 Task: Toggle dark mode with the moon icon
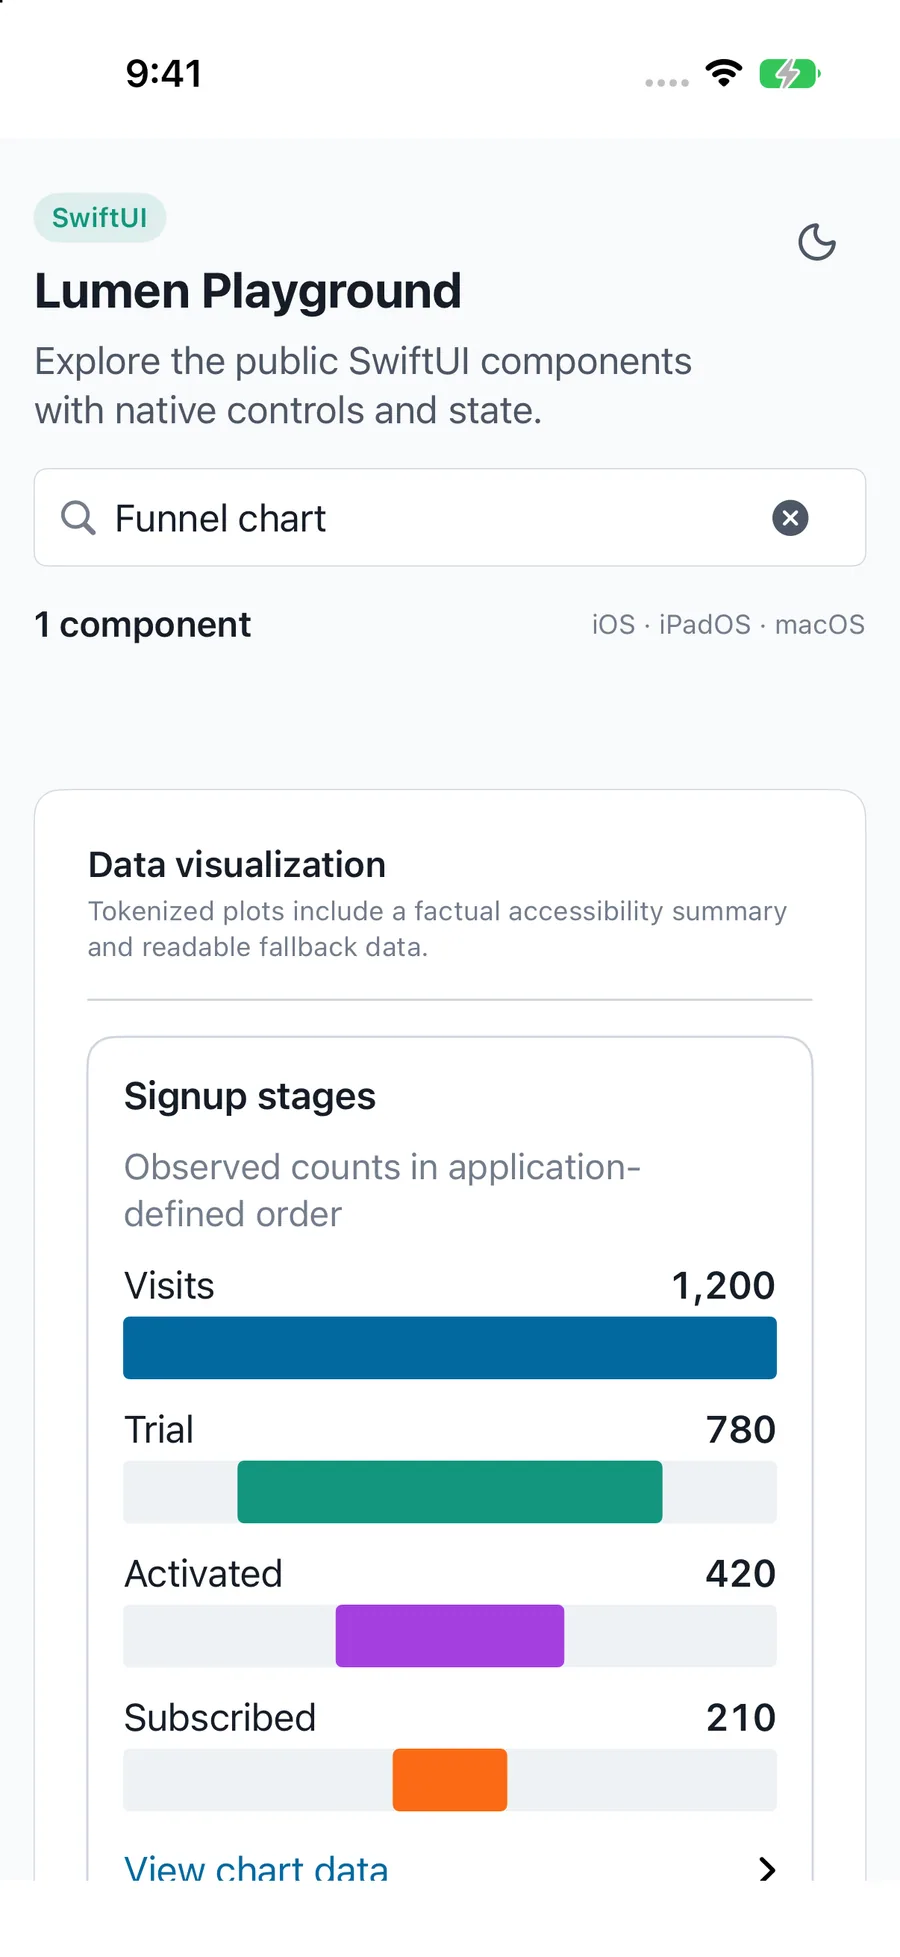tap(817, 242)
